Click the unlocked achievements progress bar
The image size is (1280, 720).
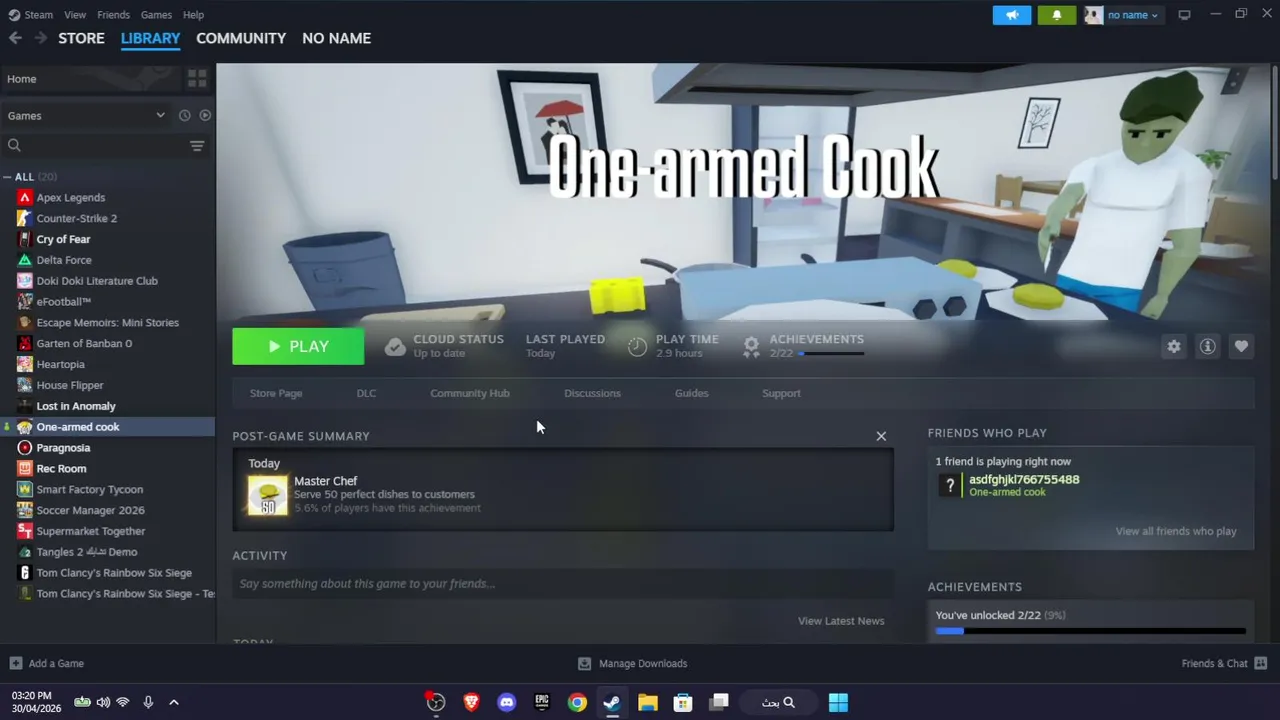point(1091,631)
